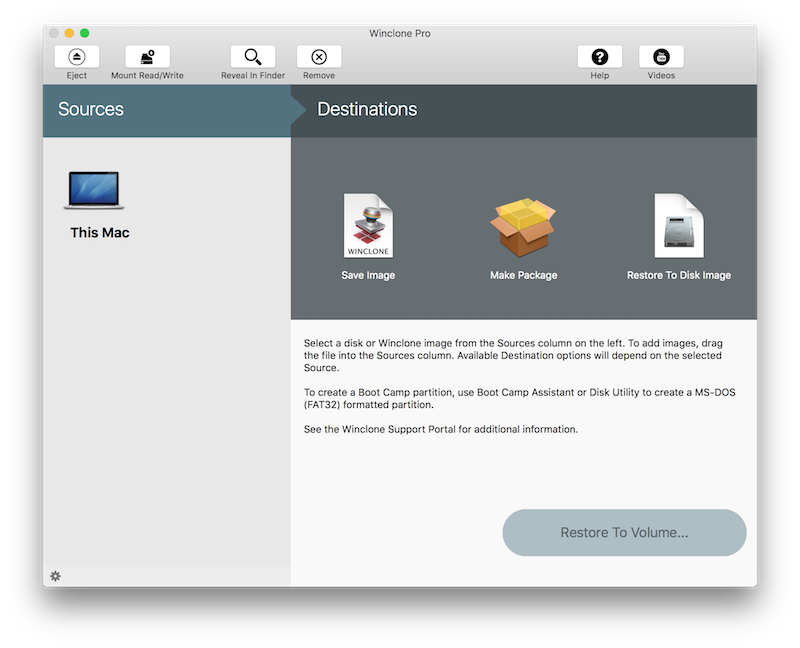Choose the Restore To Disk Image icon
The image size is (800, 648).
pos(679,225)
